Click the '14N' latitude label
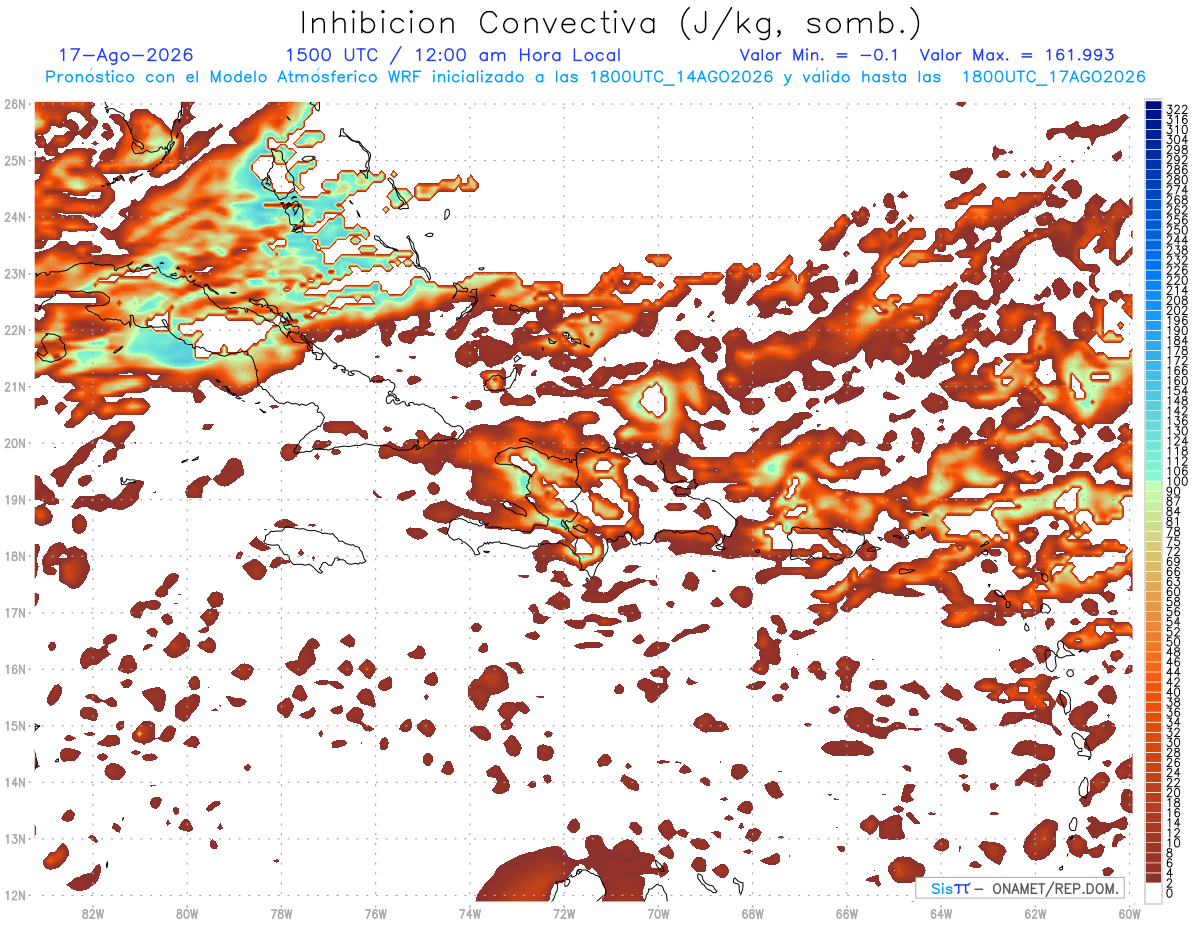This screenshot has width=1200, height=927. [14, 782]
